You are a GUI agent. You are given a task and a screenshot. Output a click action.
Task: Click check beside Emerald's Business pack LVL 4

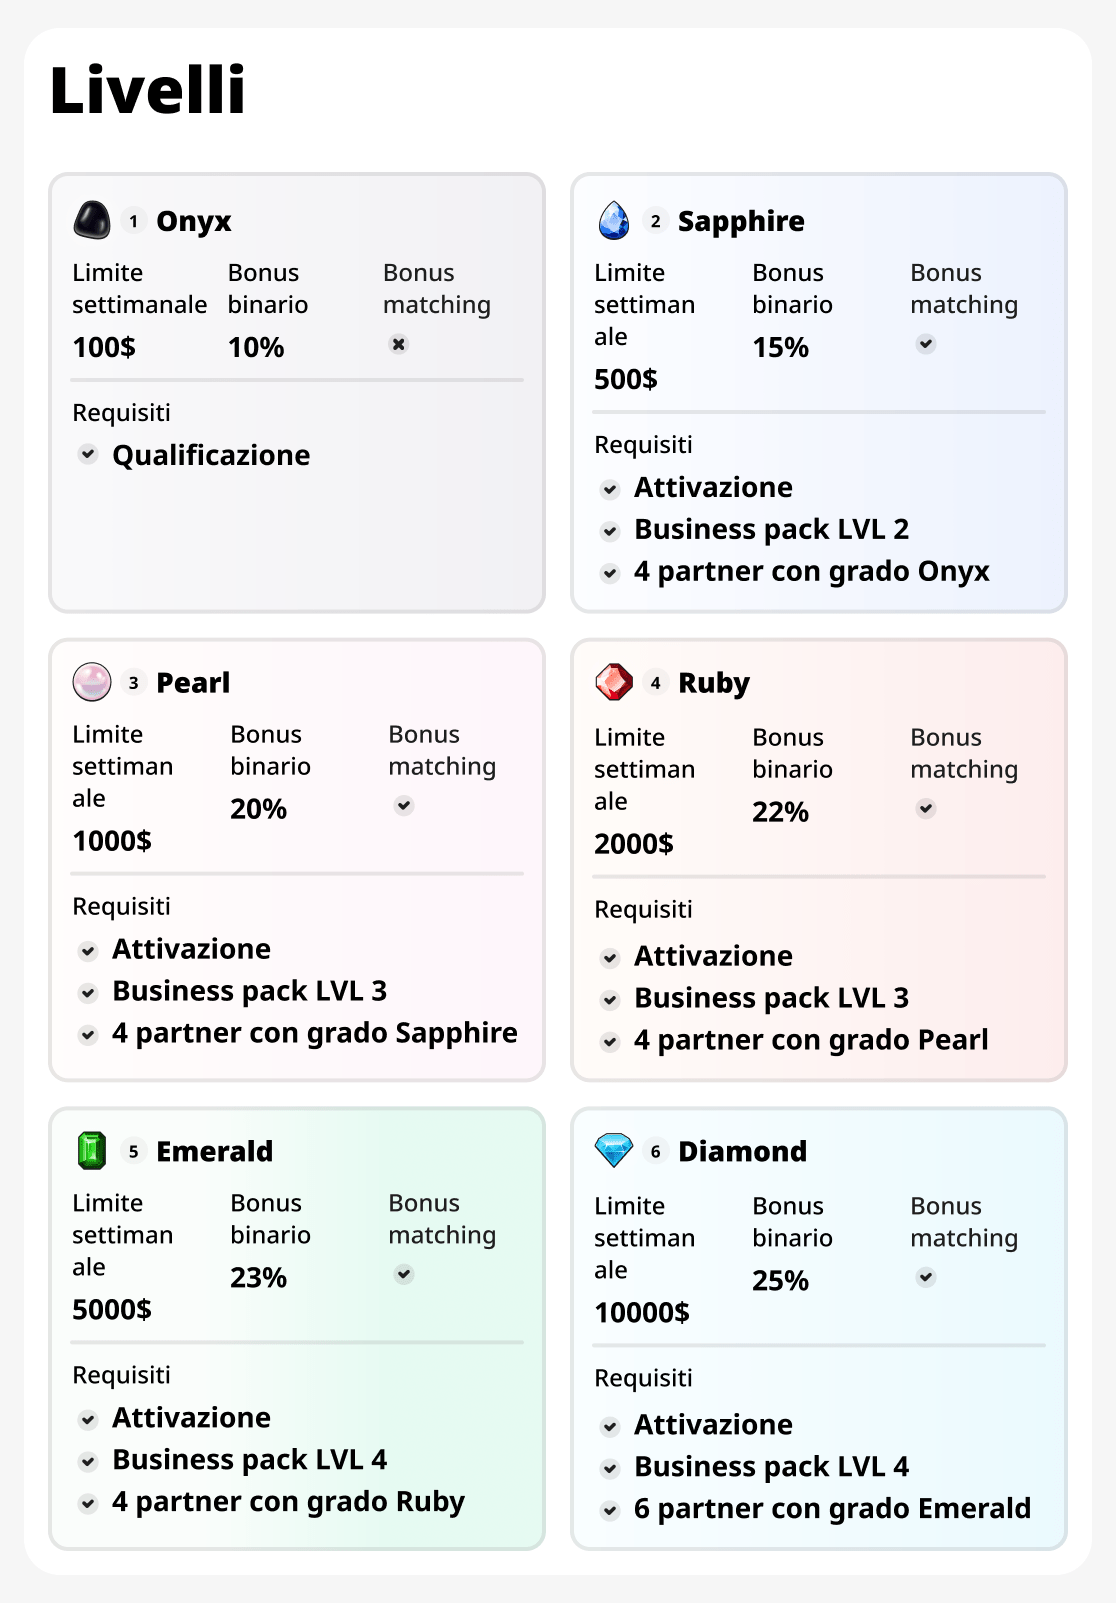88,1461
